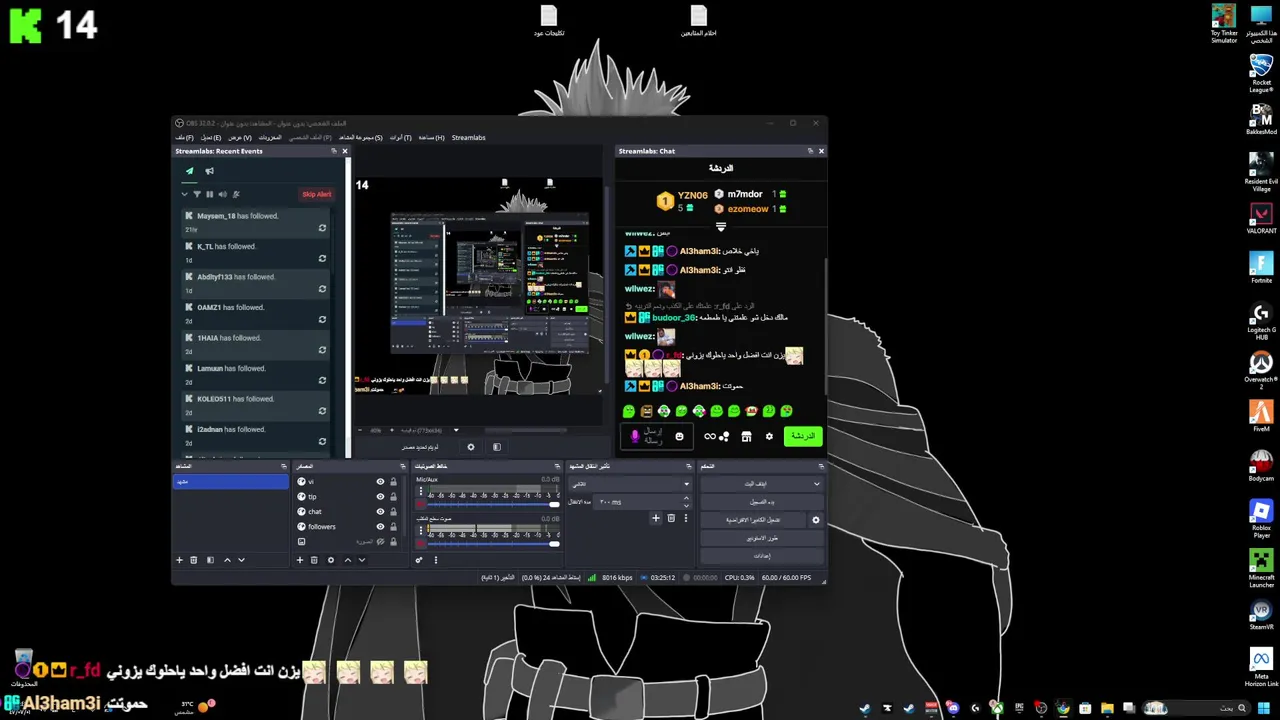Move selected source up
This screenshot has width=1280, height=720.
click(347, 560)
